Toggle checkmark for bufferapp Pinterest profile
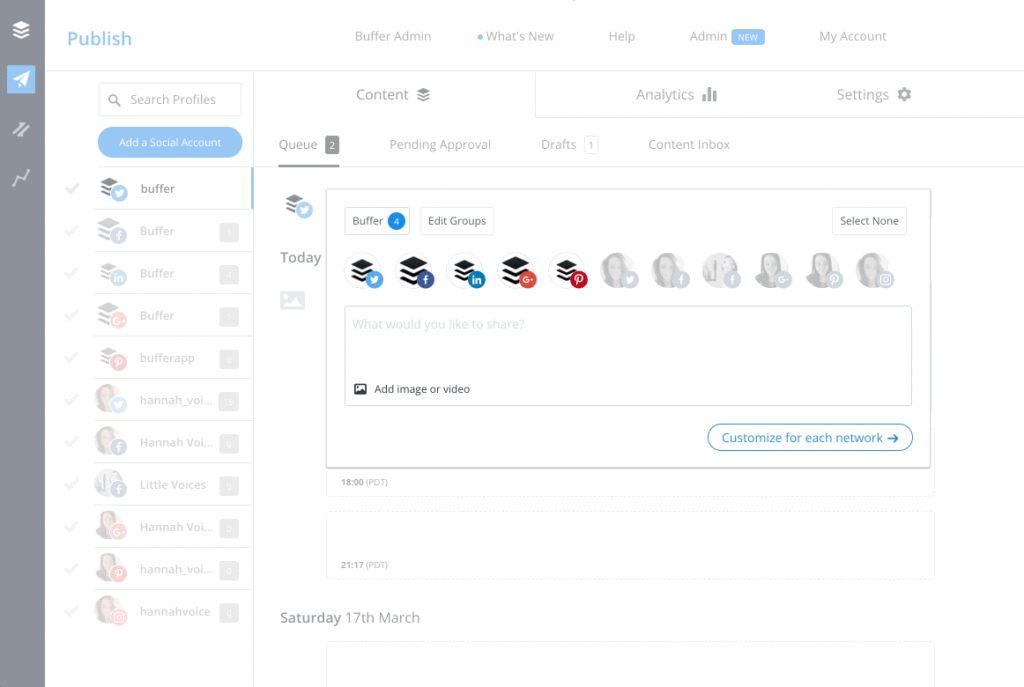 (72, 358)
